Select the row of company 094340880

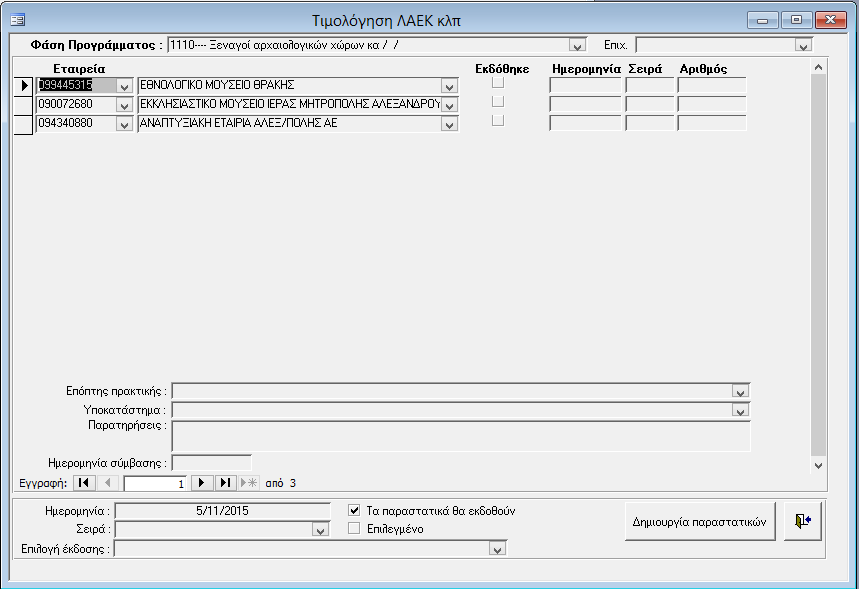(x=23, y=124)
